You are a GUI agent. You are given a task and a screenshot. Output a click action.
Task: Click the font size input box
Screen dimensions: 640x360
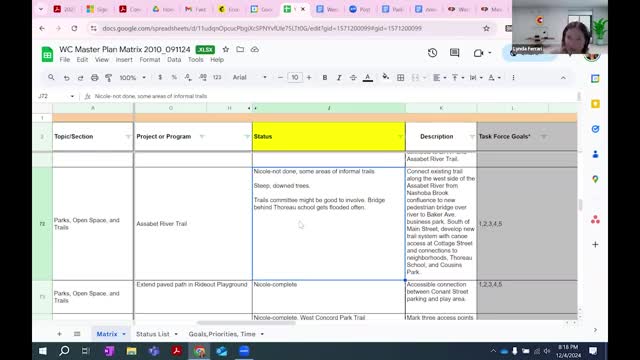295,78
